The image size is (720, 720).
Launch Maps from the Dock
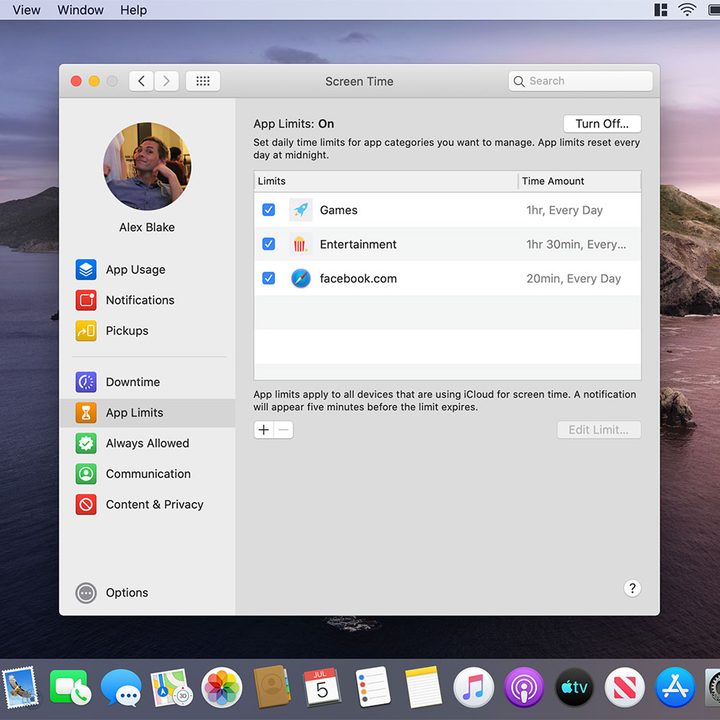point(171,687)
